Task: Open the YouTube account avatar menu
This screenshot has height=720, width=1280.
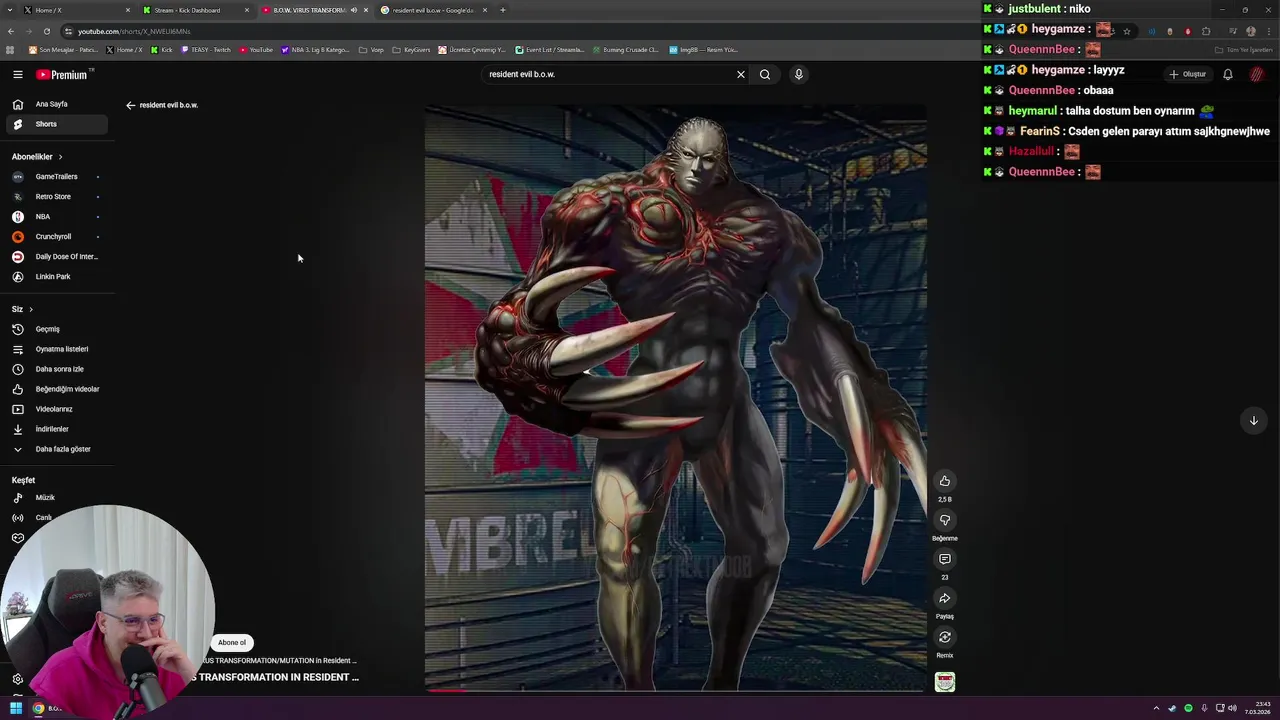Action: tap(1257, 74)
